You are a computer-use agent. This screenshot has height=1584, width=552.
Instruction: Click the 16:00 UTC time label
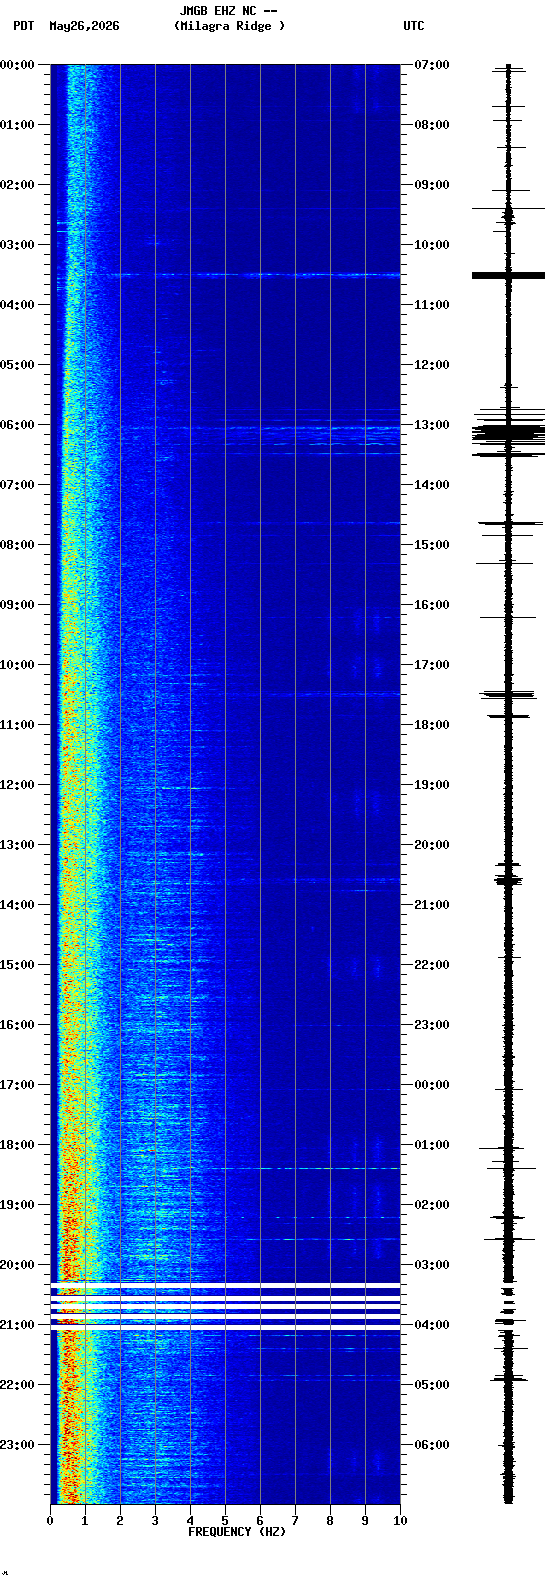click(432, 605)
